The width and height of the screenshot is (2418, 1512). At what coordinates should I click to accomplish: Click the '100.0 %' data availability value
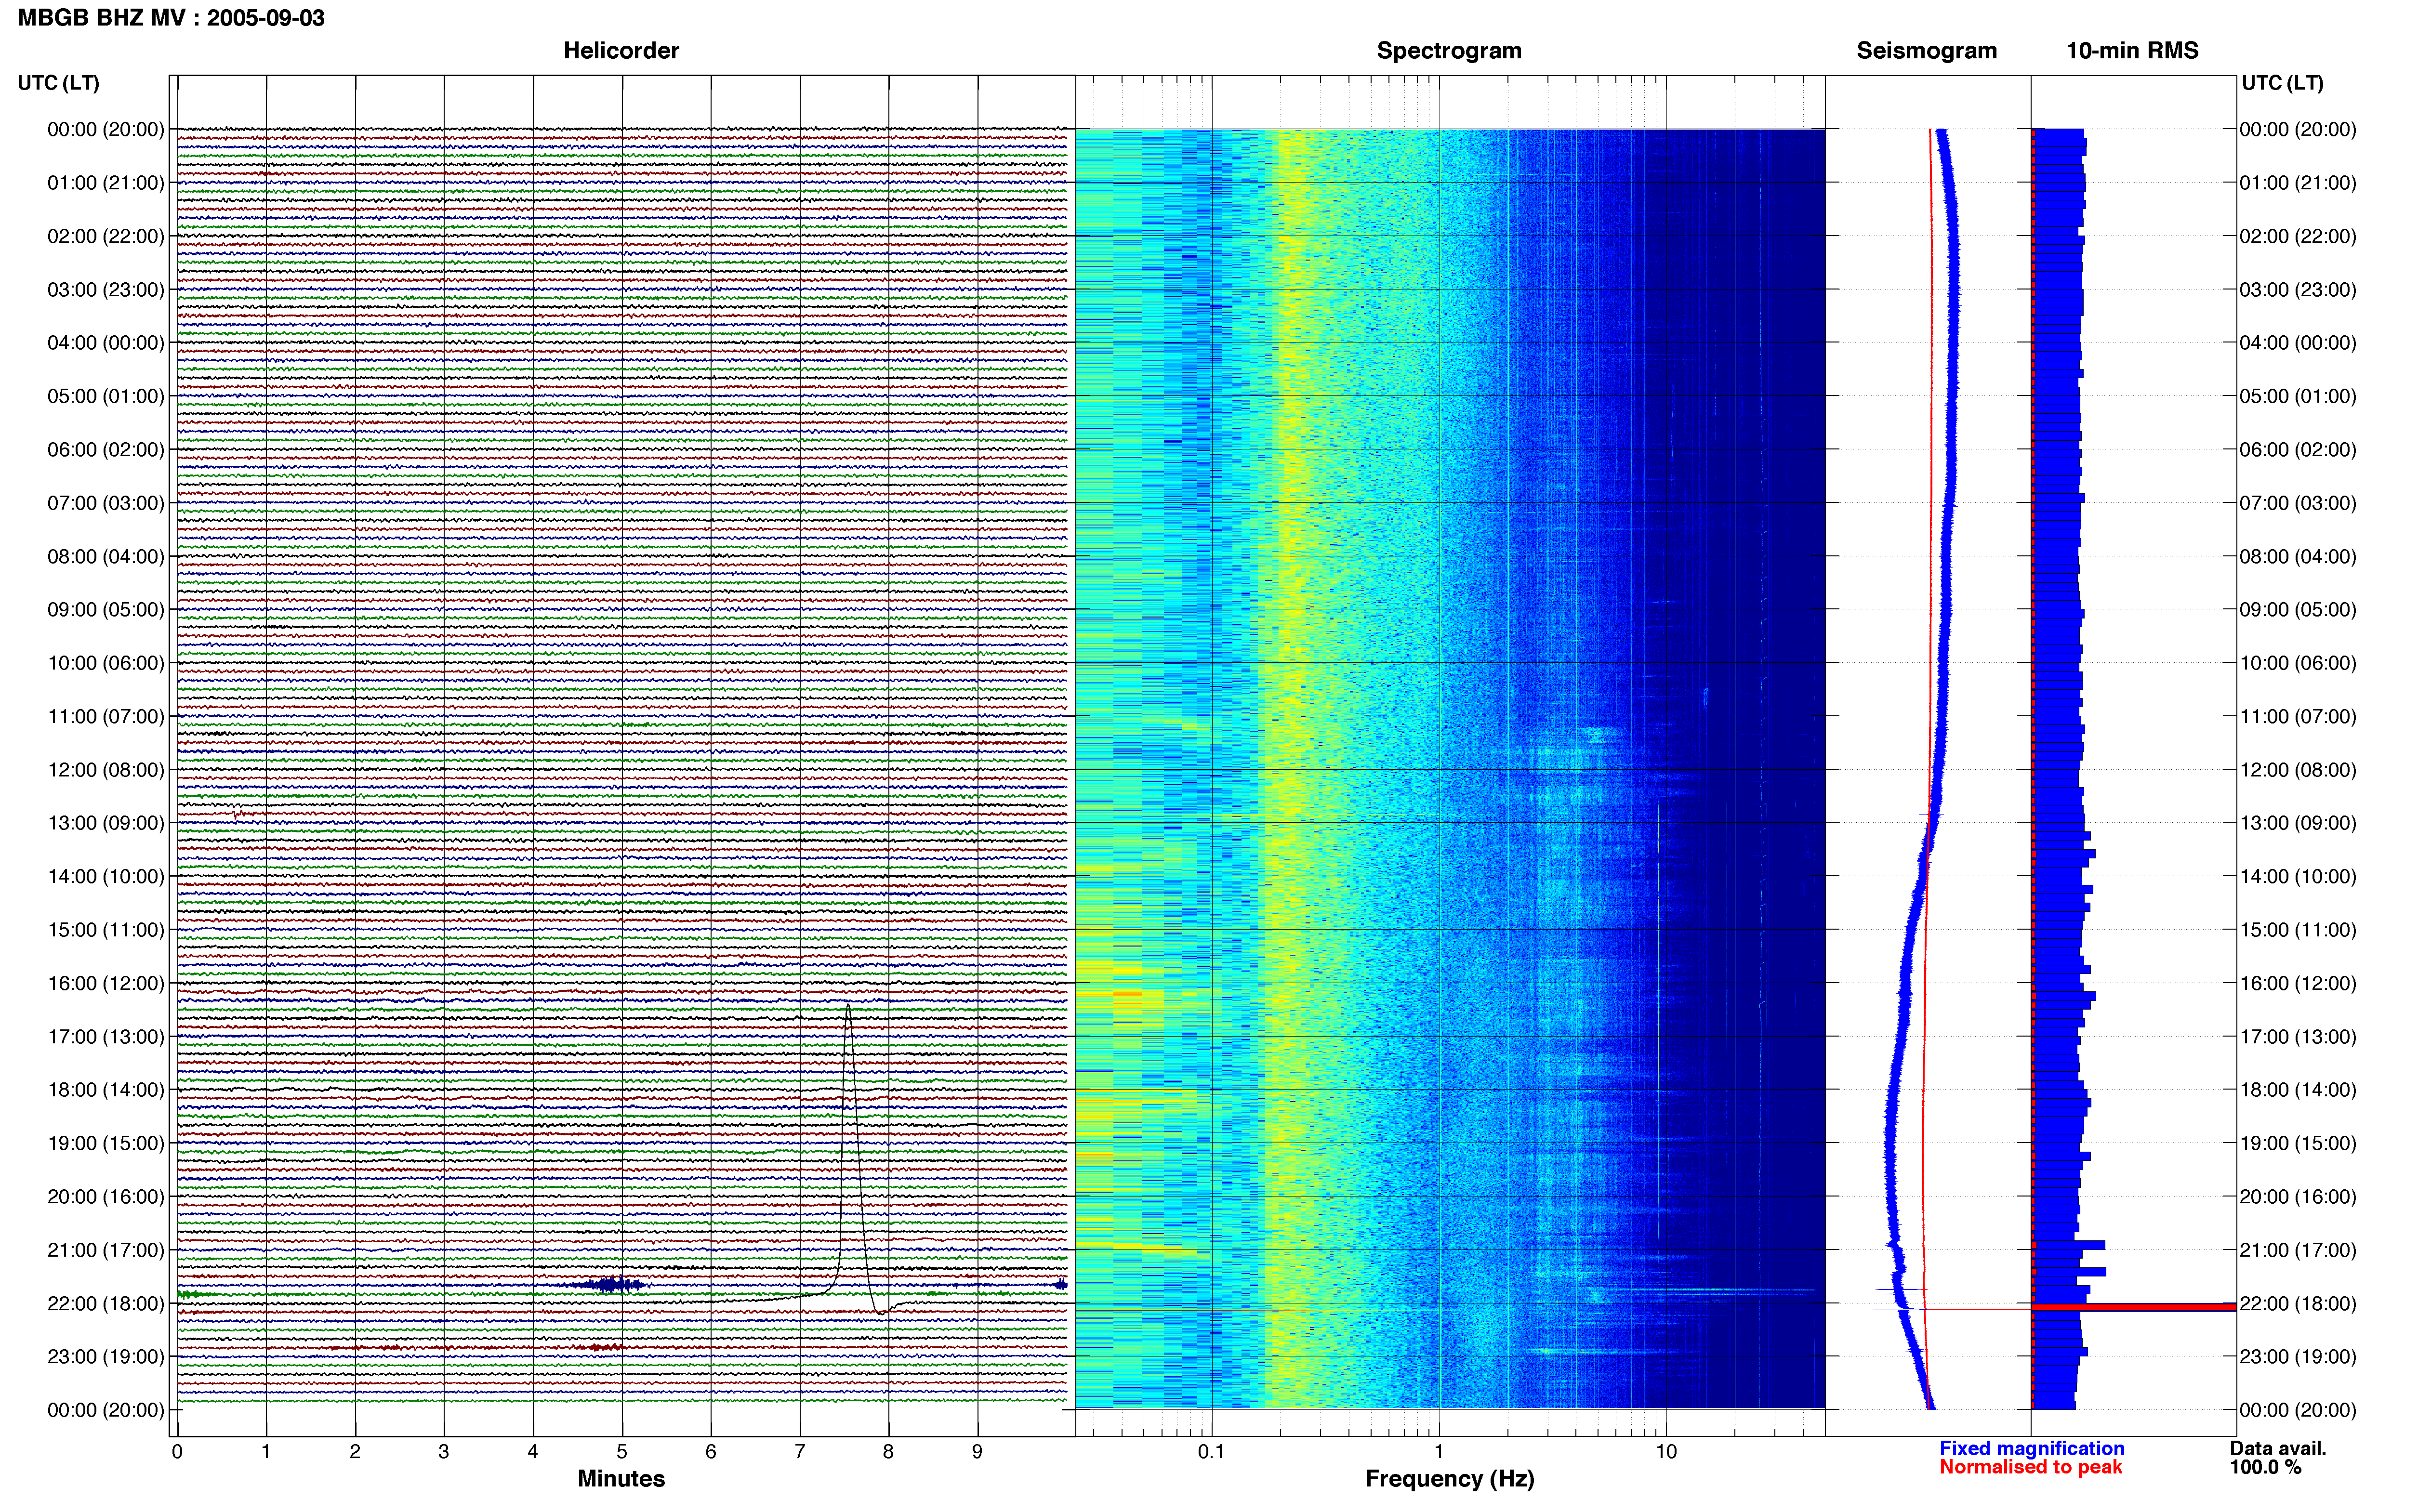[2265, 1468]
